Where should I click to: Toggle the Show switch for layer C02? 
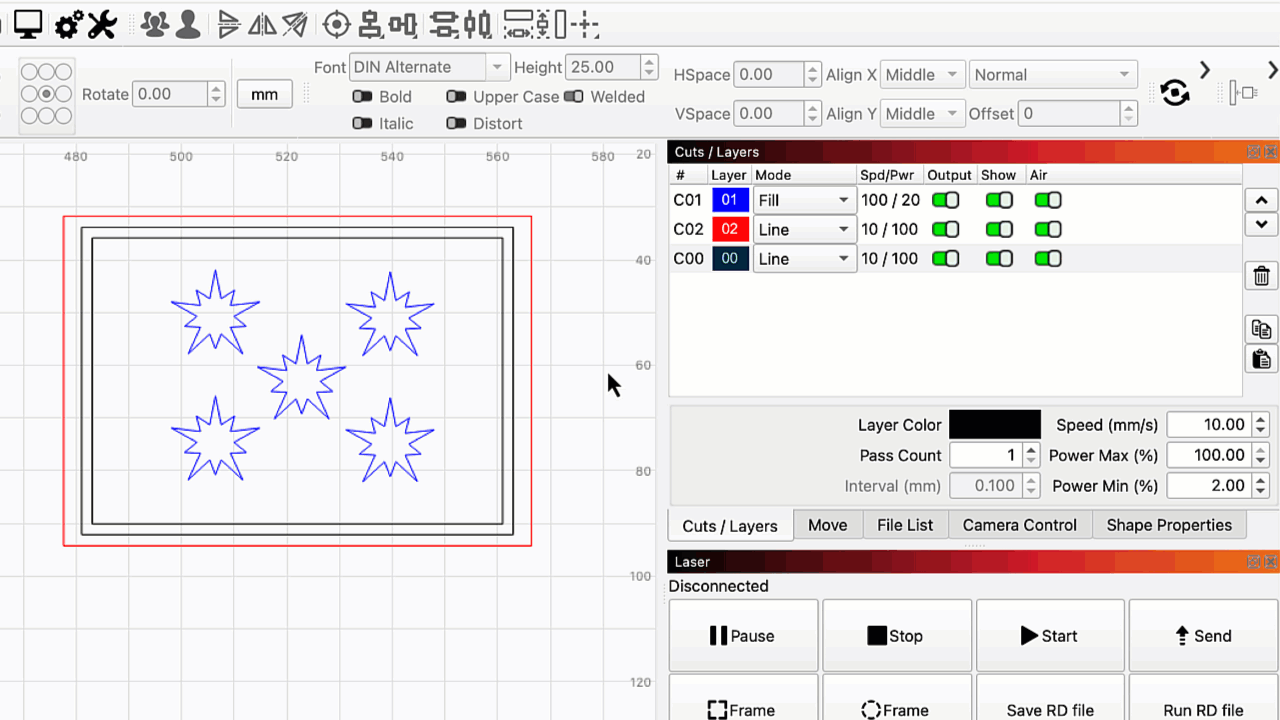click(x=999, y=229)
